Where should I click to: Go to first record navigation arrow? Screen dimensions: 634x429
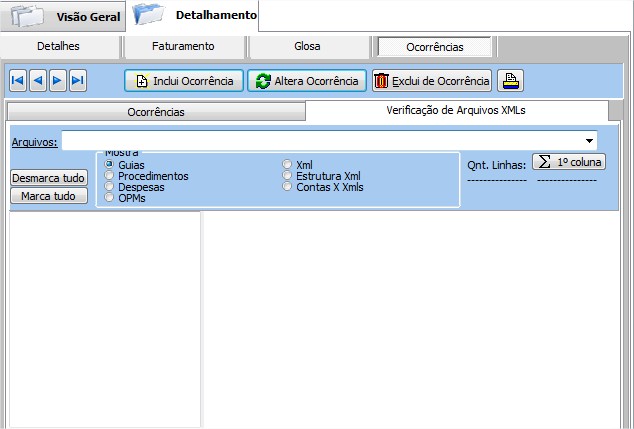pos(18,81)
